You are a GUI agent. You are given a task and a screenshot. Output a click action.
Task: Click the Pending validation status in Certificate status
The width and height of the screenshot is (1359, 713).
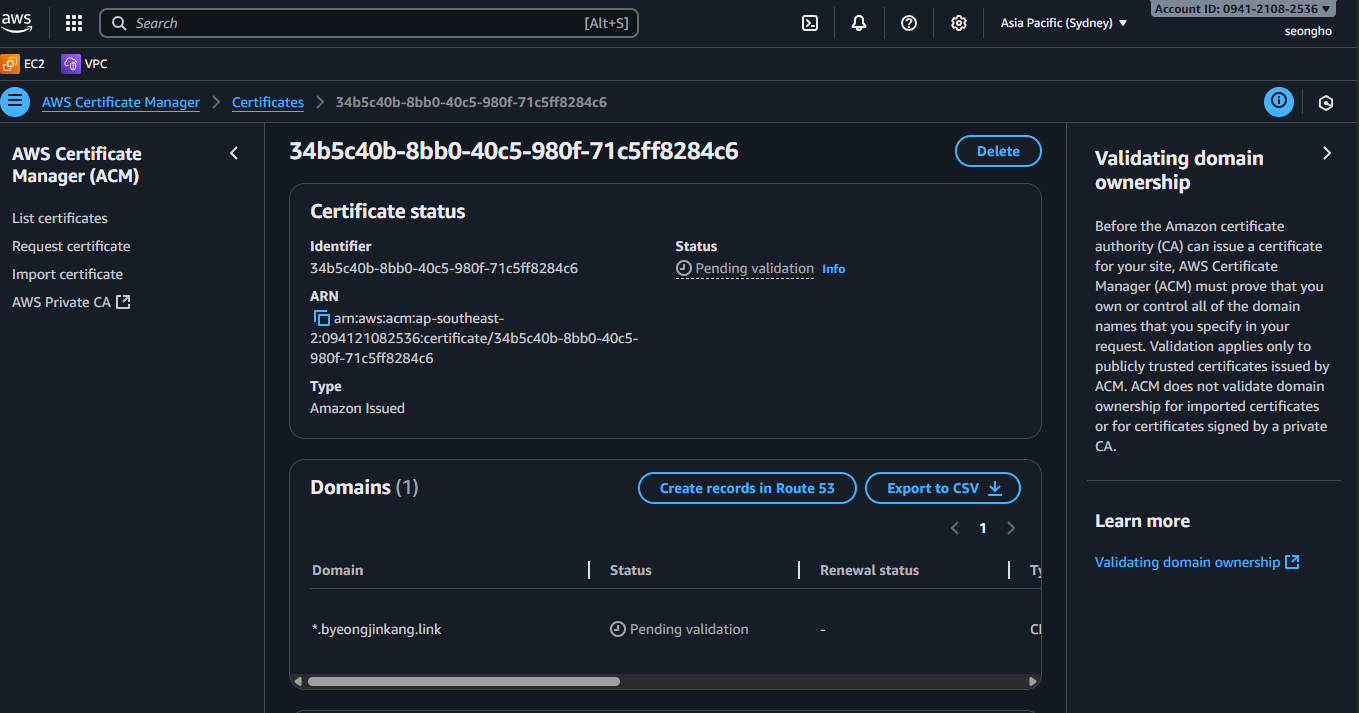click(745, 268)
